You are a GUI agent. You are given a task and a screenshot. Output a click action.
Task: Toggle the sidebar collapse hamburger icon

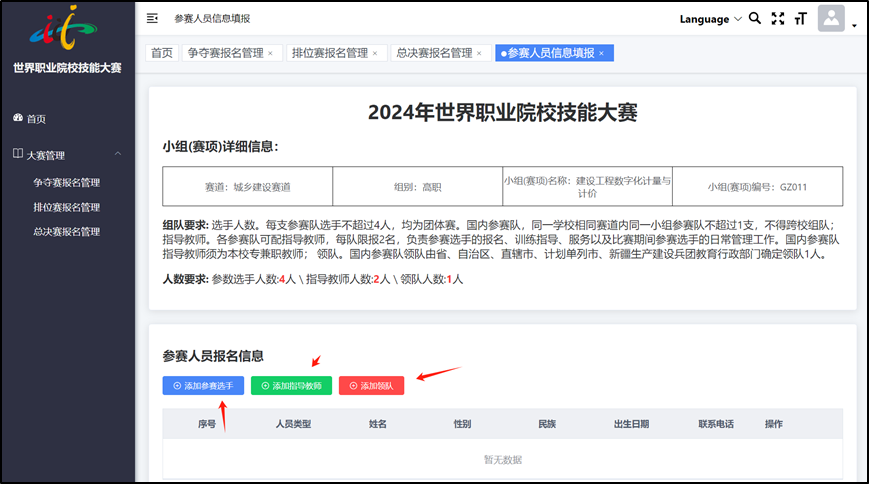point(152,18)
